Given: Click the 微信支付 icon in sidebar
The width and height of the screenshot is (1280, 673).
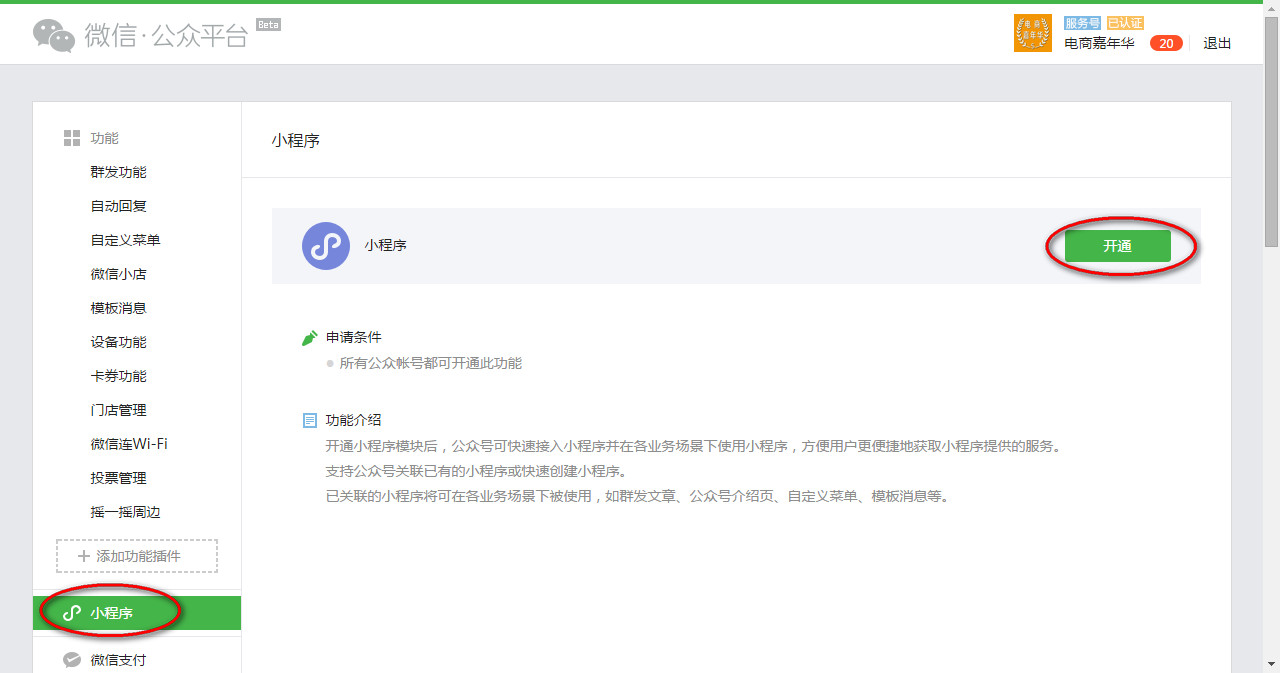Looking at the screenshot, I should click(x=72, y=660).
